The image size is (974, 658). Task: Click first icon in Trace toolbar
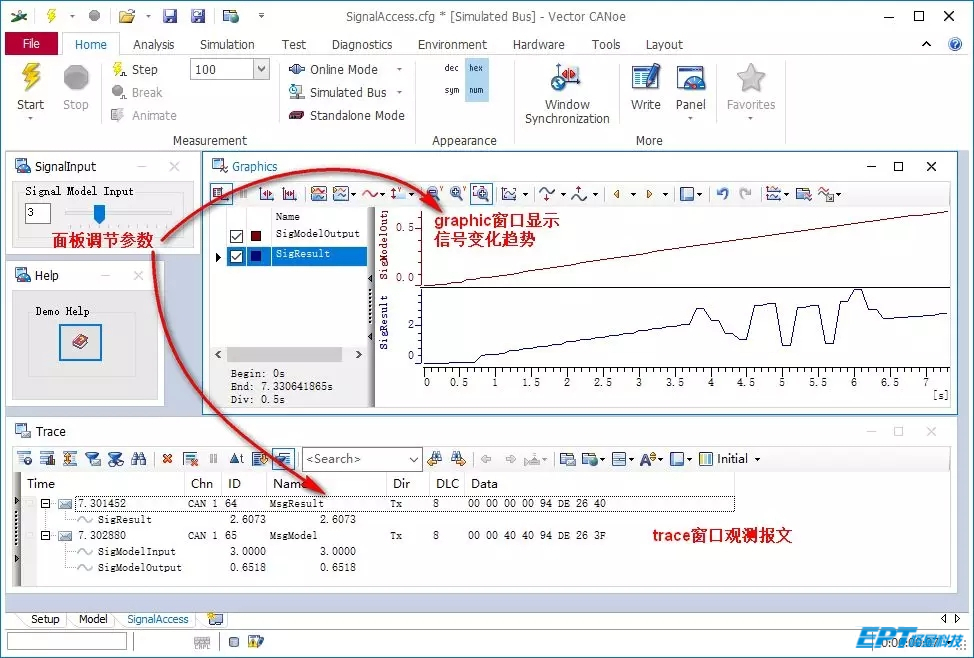pos(24,459)
